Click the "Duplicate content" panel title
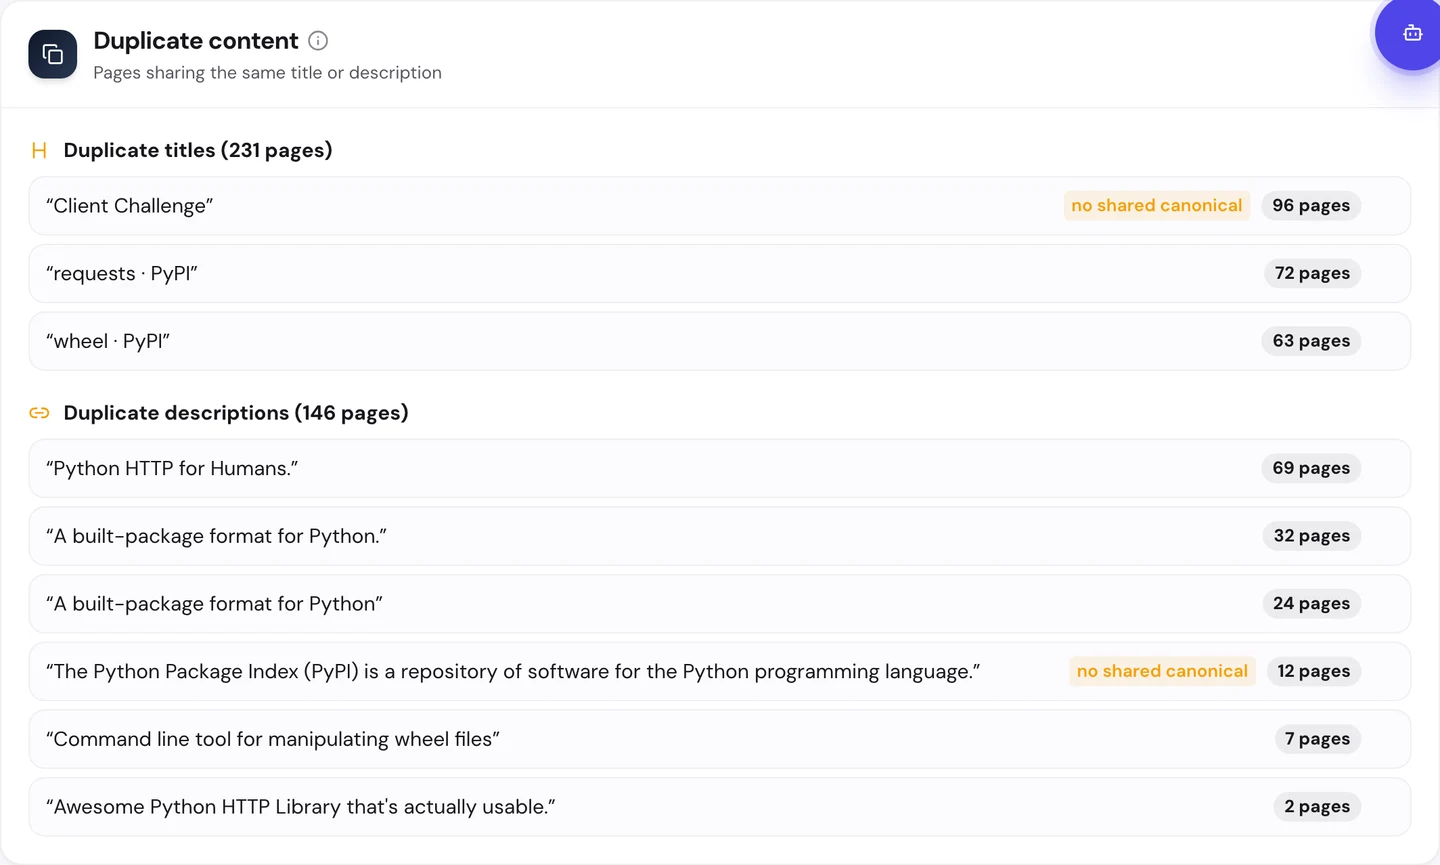The height and width of the screenshot is (865, 1440). (x=196, y=41)
